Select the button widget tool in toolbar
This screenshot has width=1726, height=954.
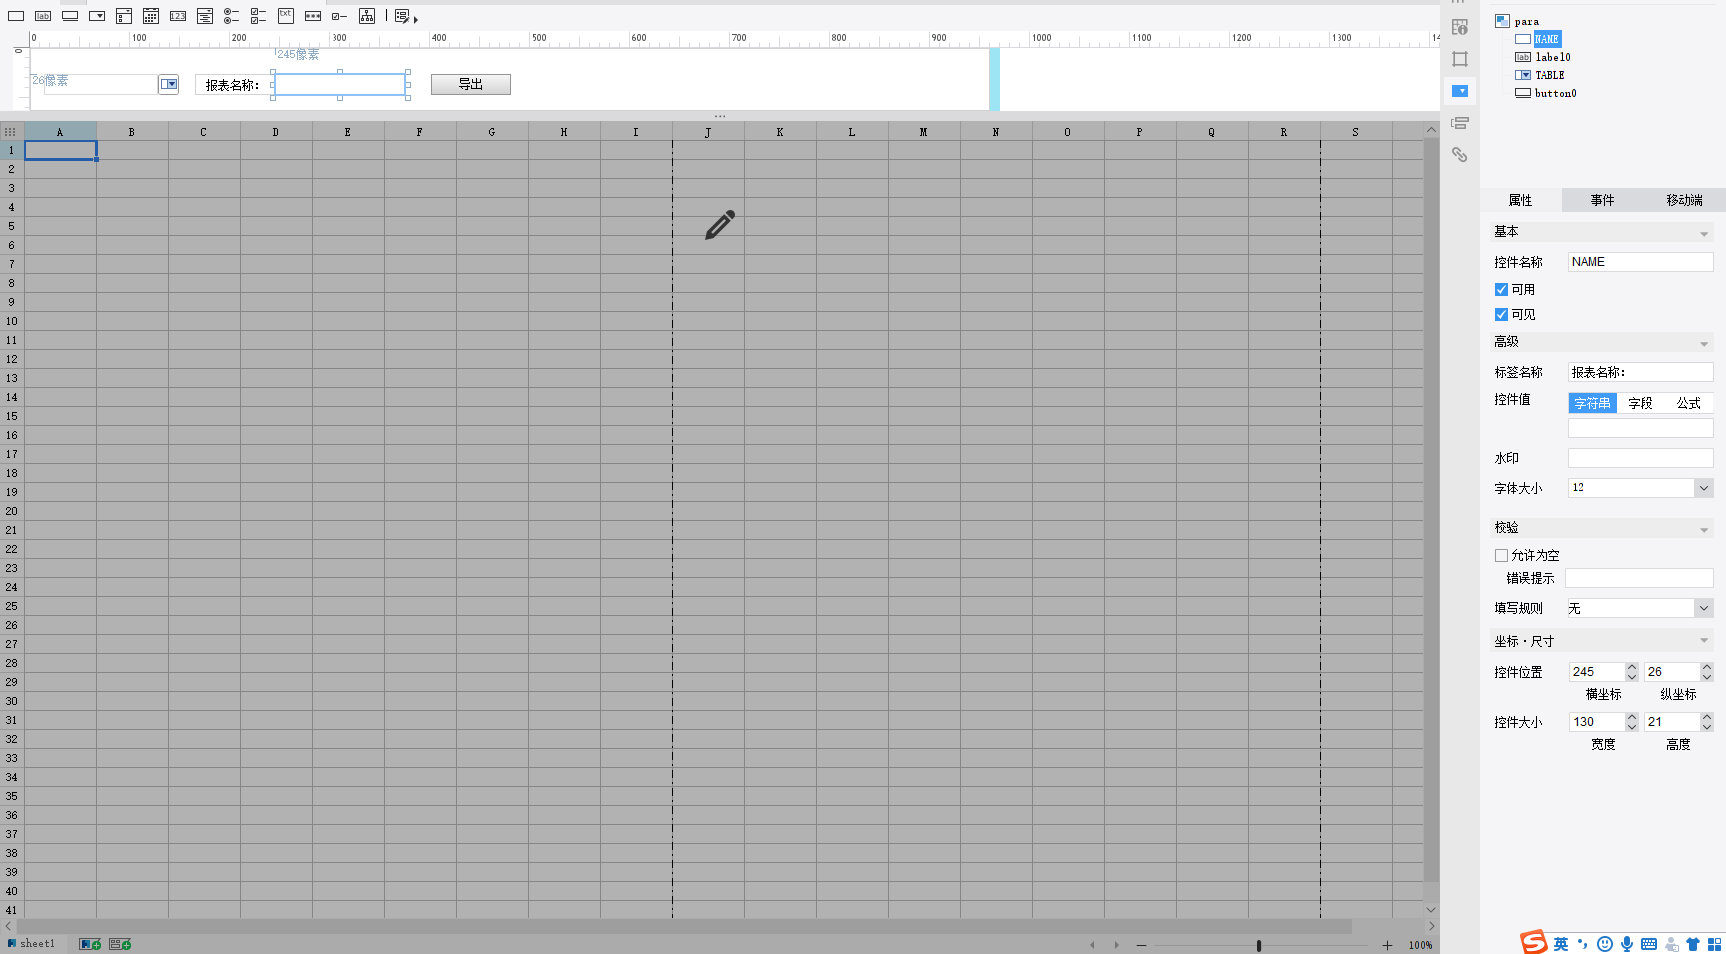(x=70, y=16)
